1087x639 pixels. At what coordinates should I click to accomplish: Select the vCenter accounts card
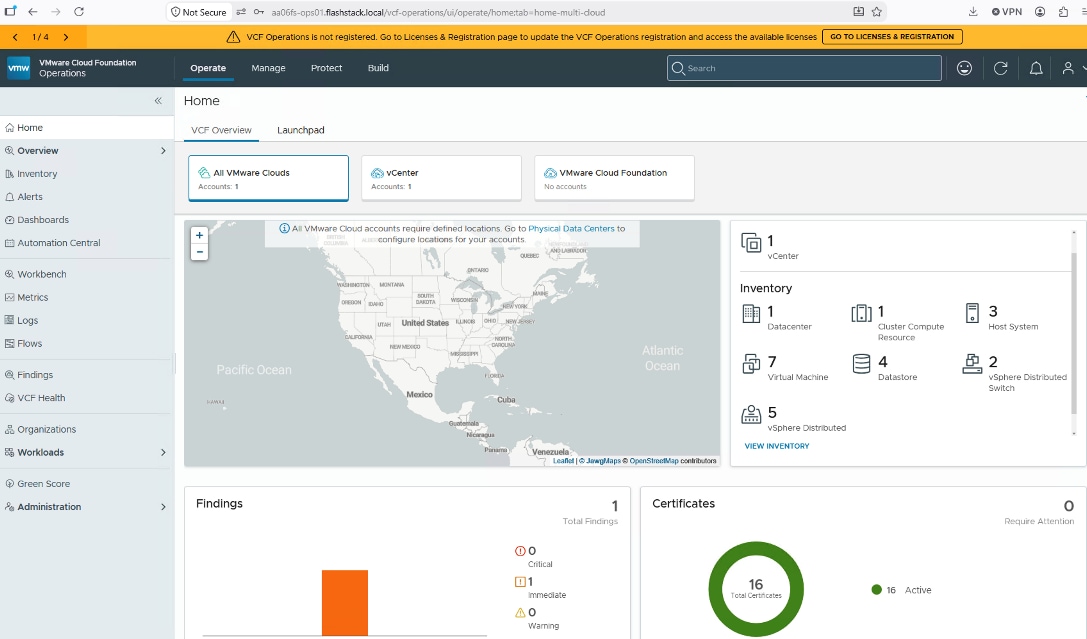click(x=441, y=178)
